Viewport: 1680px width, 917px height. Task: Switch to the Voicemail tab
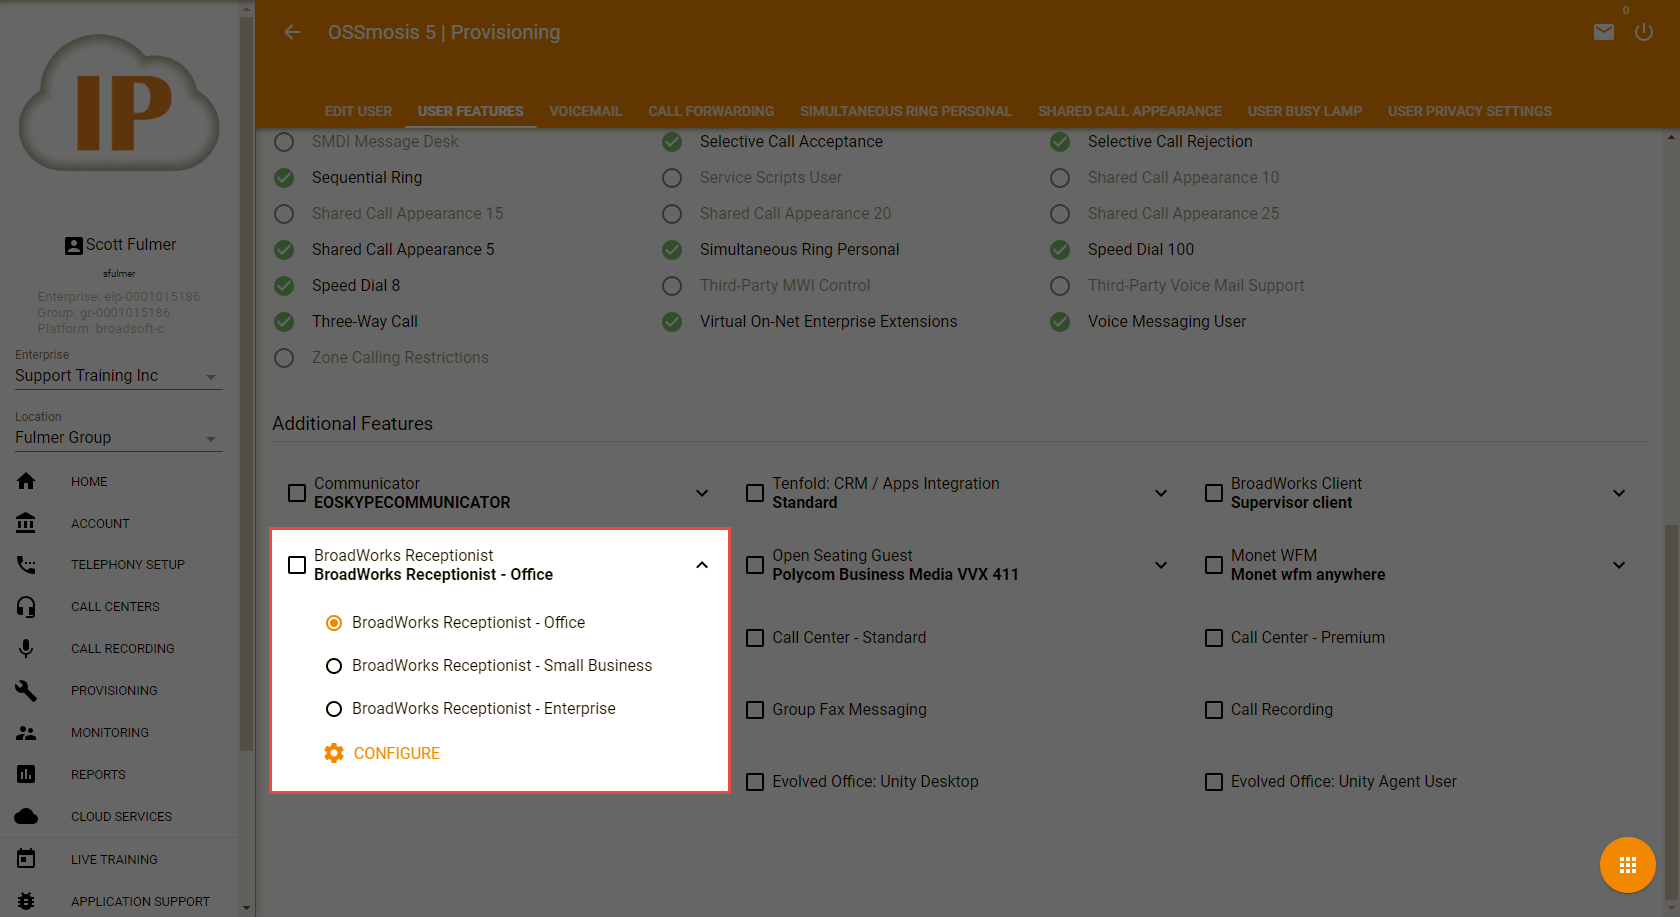tap(585, 111)
